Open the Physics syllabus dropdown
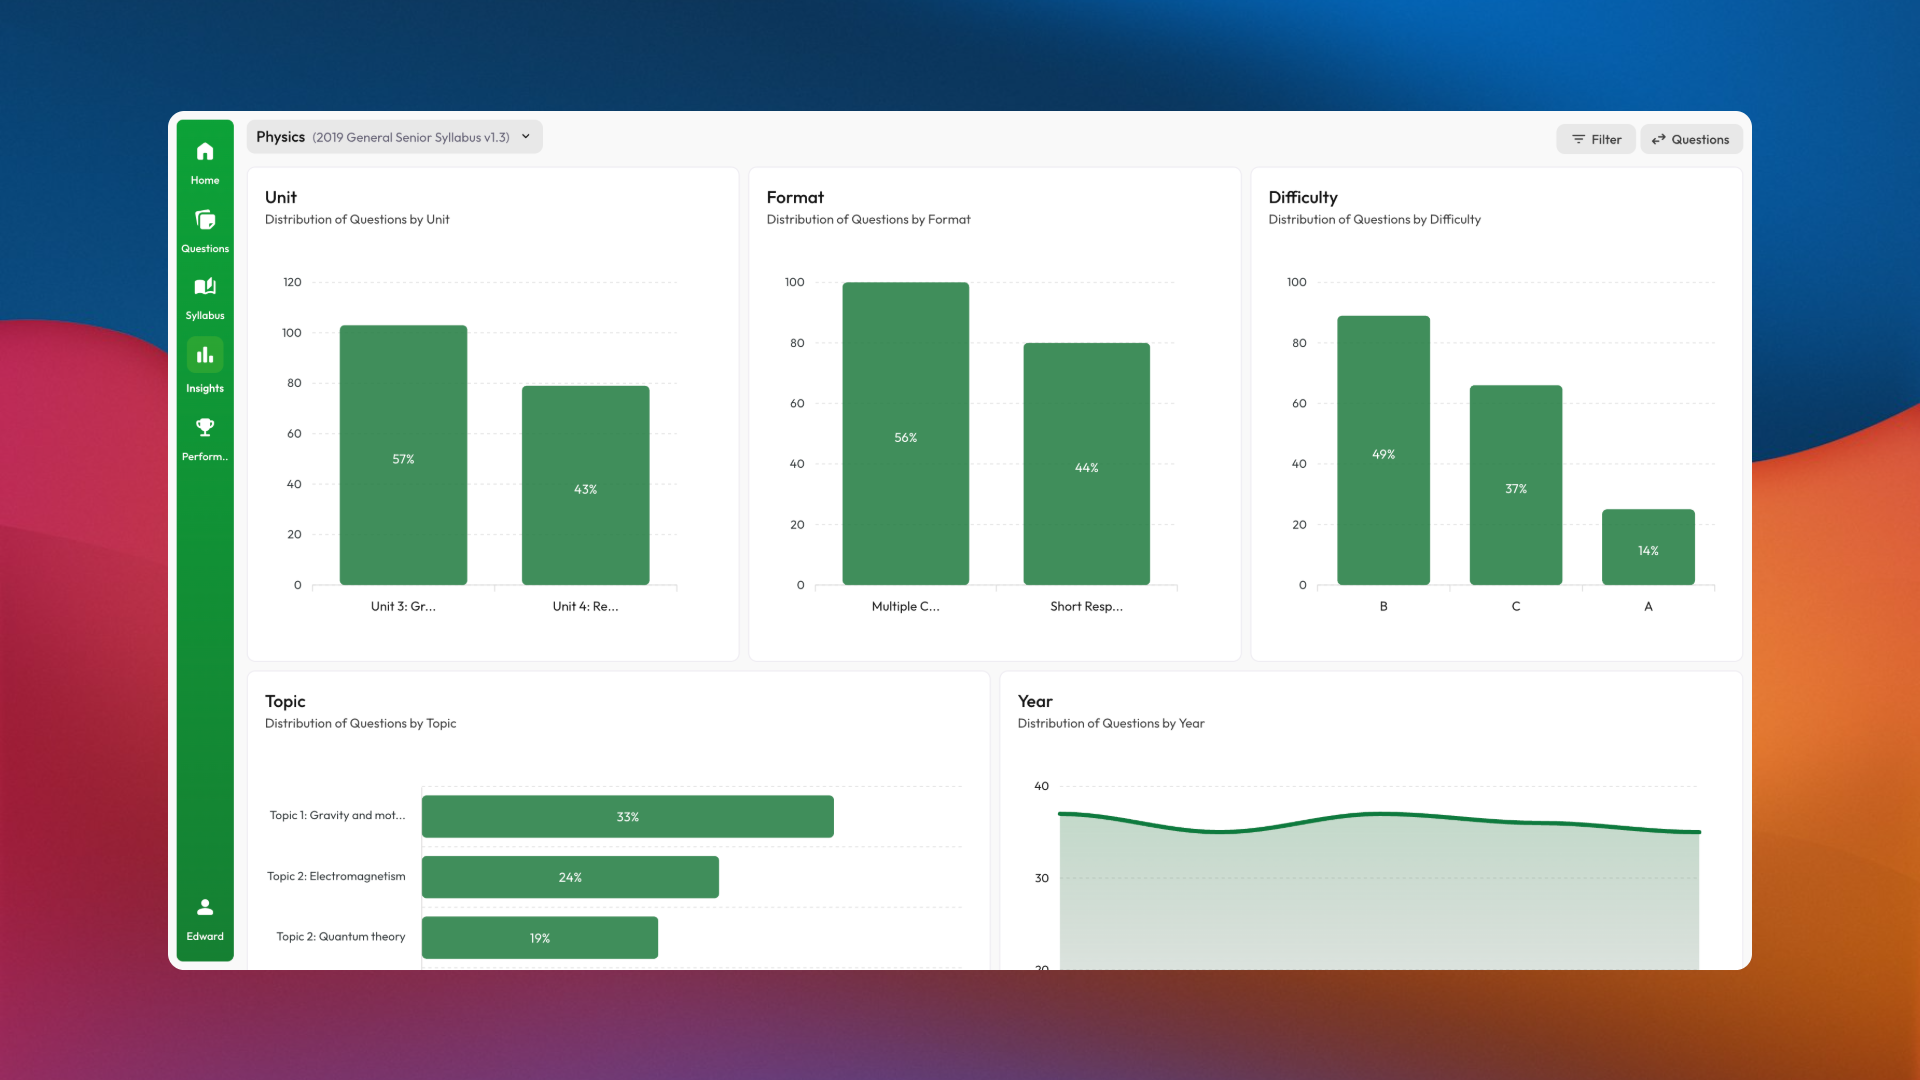The image size is (1920, 1080). [x=393, y=137]
